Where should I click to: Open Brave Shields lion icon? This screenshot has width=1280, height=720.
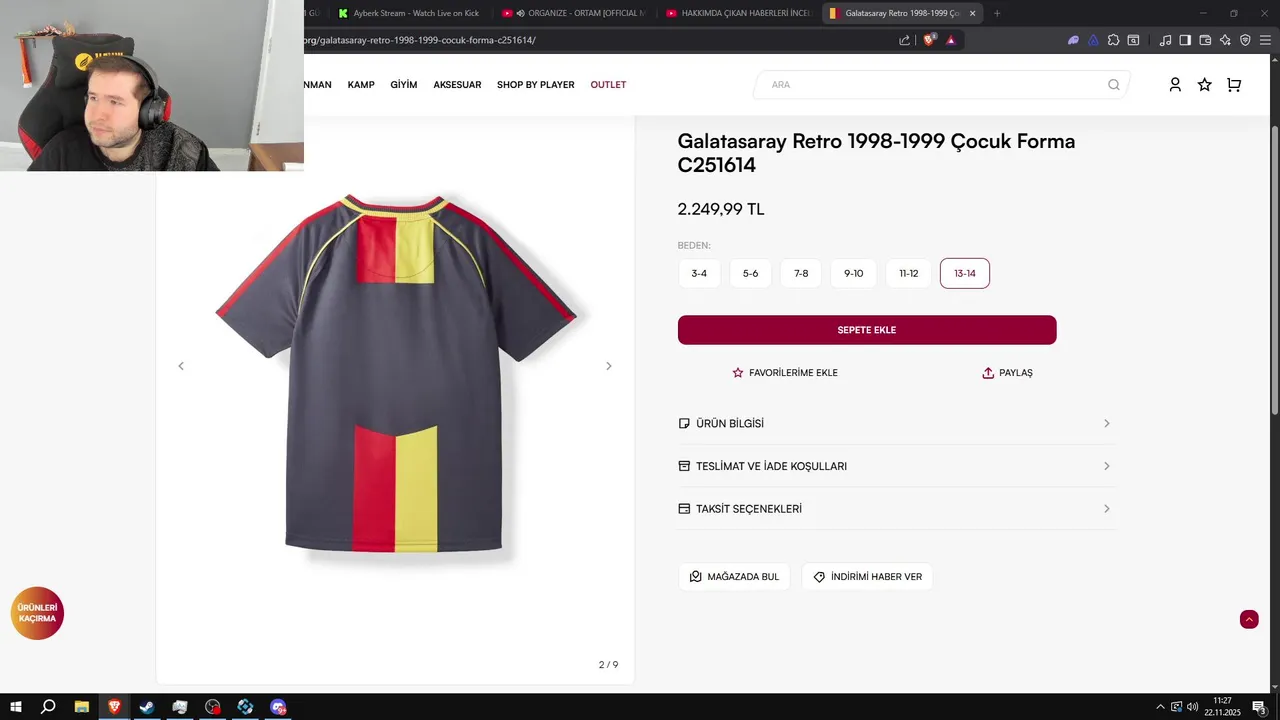click(x=930, y=40)
